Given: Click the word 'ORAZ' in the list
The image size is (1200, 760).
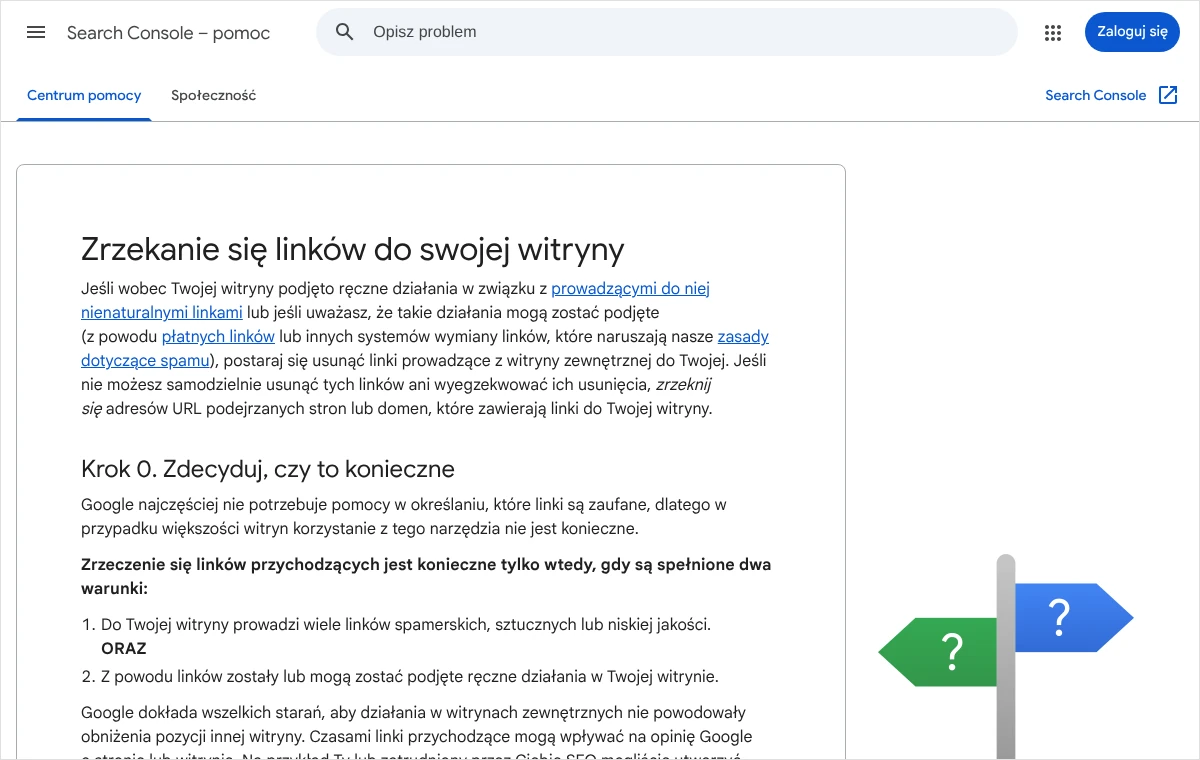Looking at the screenshot, I should point(124,649).
